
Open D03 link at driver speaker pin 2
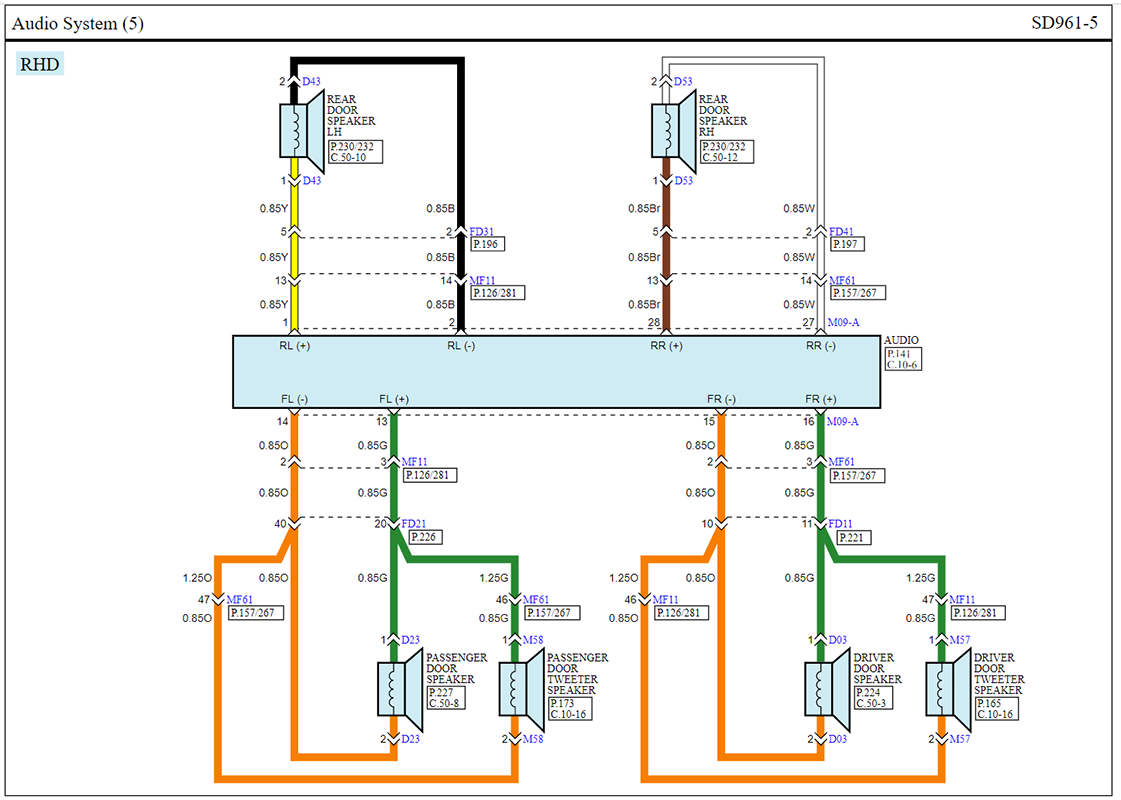pos(837,739)
